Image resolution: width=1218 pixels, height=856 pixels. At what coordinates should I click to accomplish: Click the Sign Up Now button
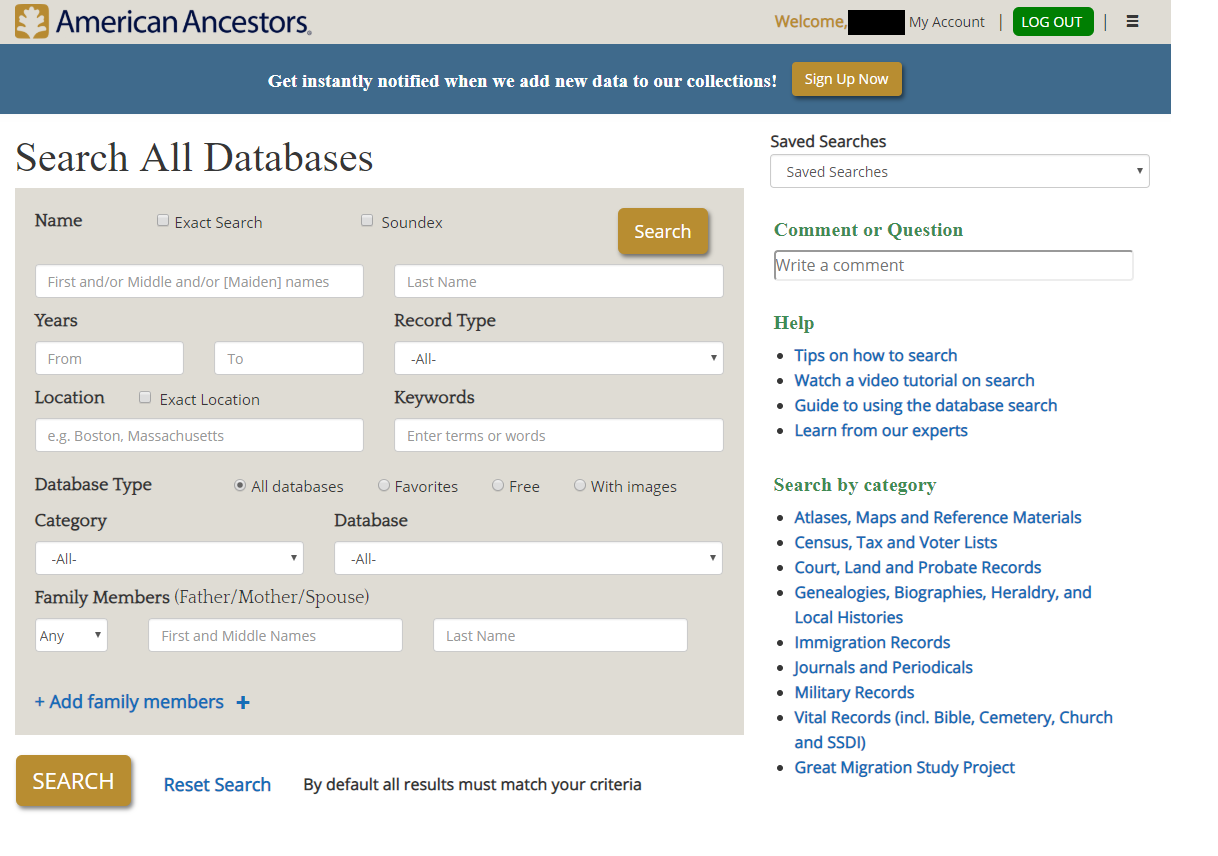click(847, 79)
